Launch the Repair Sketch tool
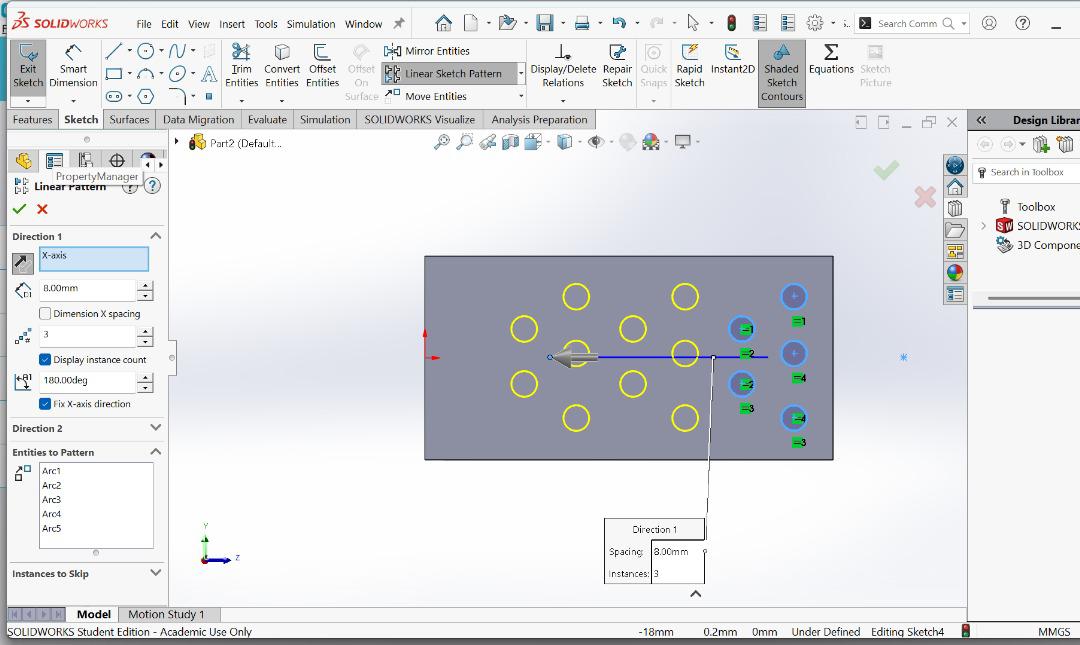Viewport: 1080px width, 645px height. [617, 67]
